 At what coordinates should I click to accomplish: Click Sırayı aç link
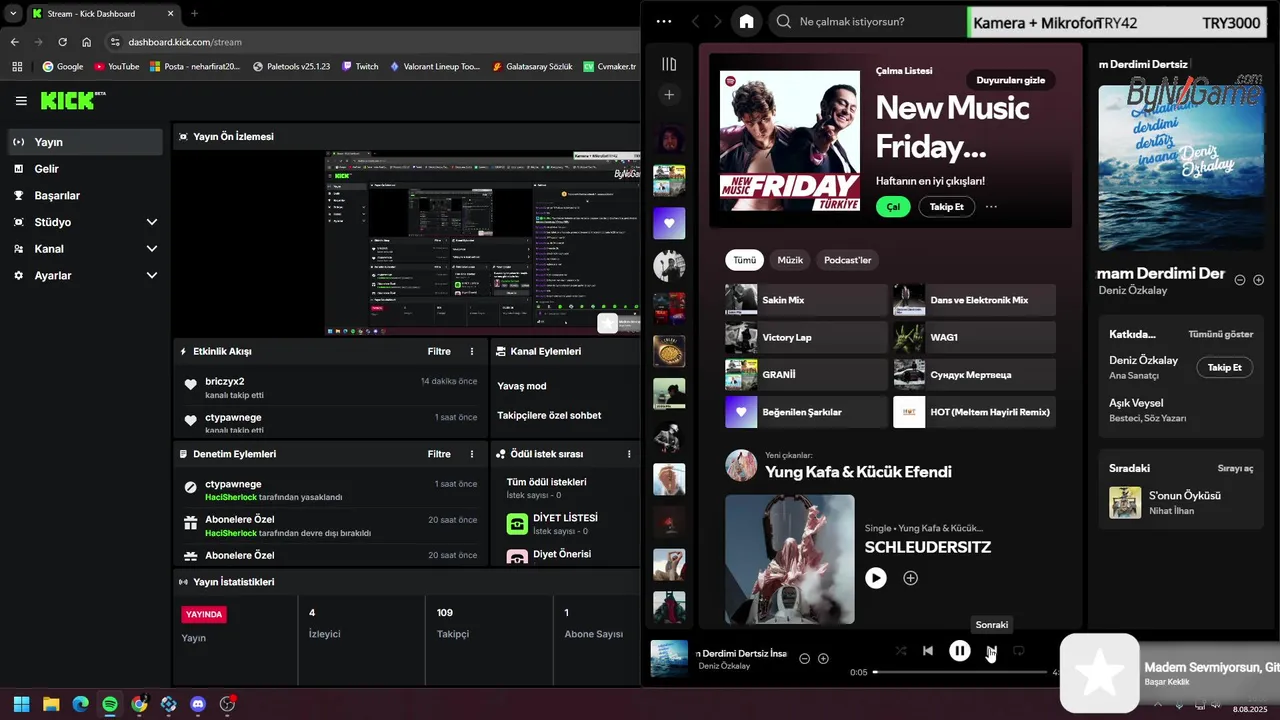coord(1235,468)
